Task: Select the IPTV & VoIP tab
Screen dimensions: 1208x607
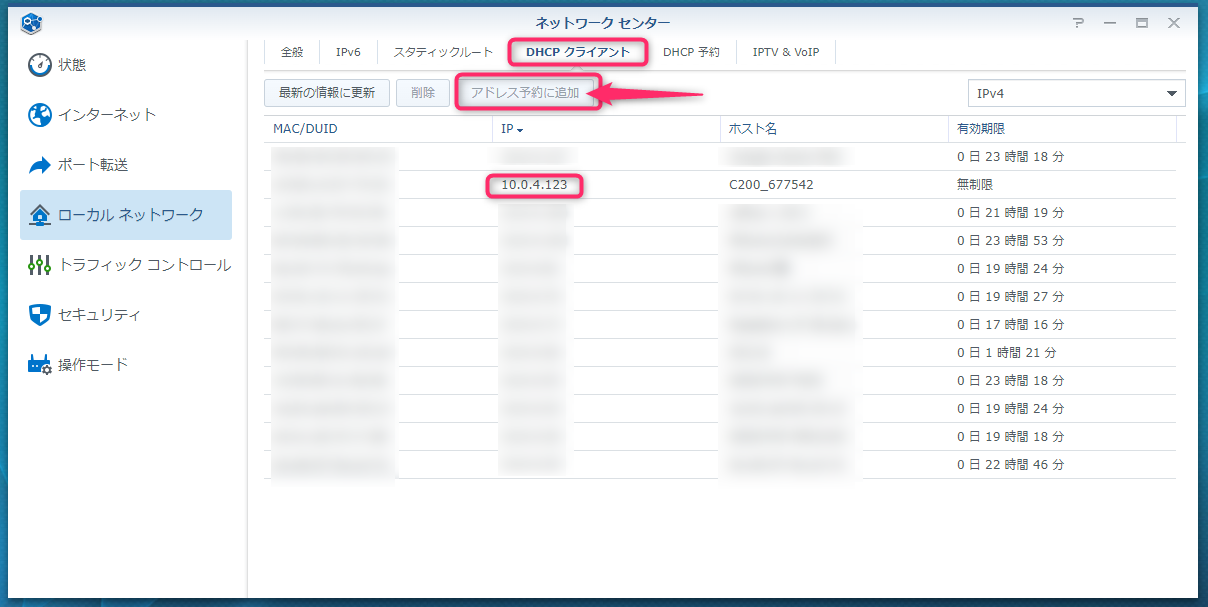Action: point(786,52)
